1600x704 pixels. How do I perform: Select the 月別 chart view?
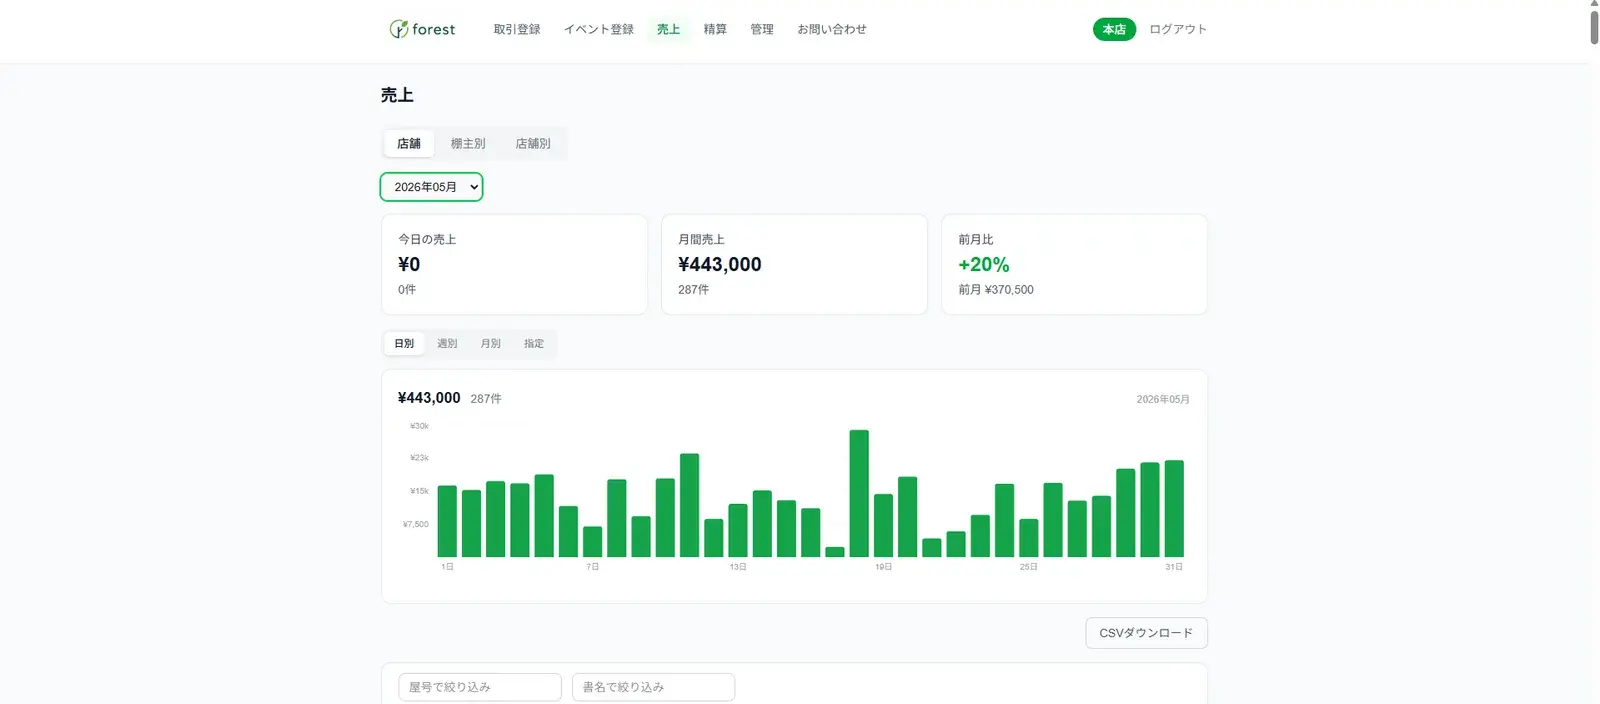pyautogui.click(x=491, y=343)
